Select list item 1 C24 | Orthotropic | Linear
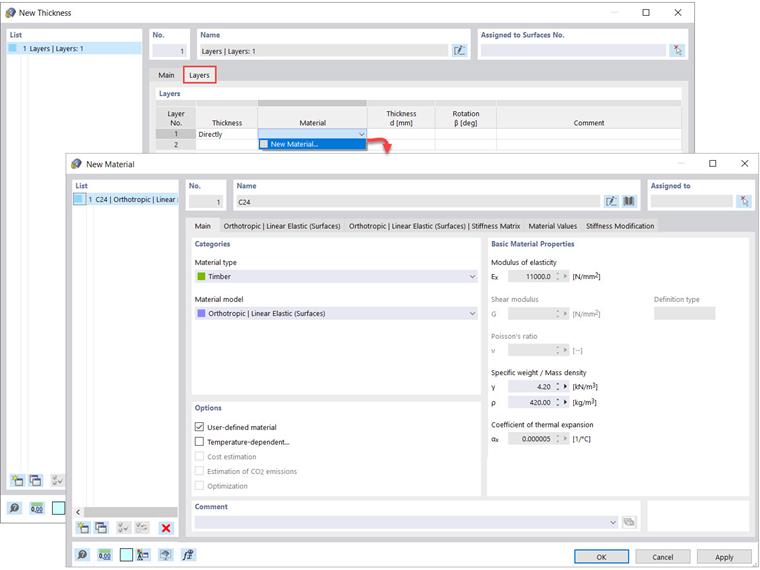This screenshot has height=570, width=760. pyautogui.click(x=126, y=199)
